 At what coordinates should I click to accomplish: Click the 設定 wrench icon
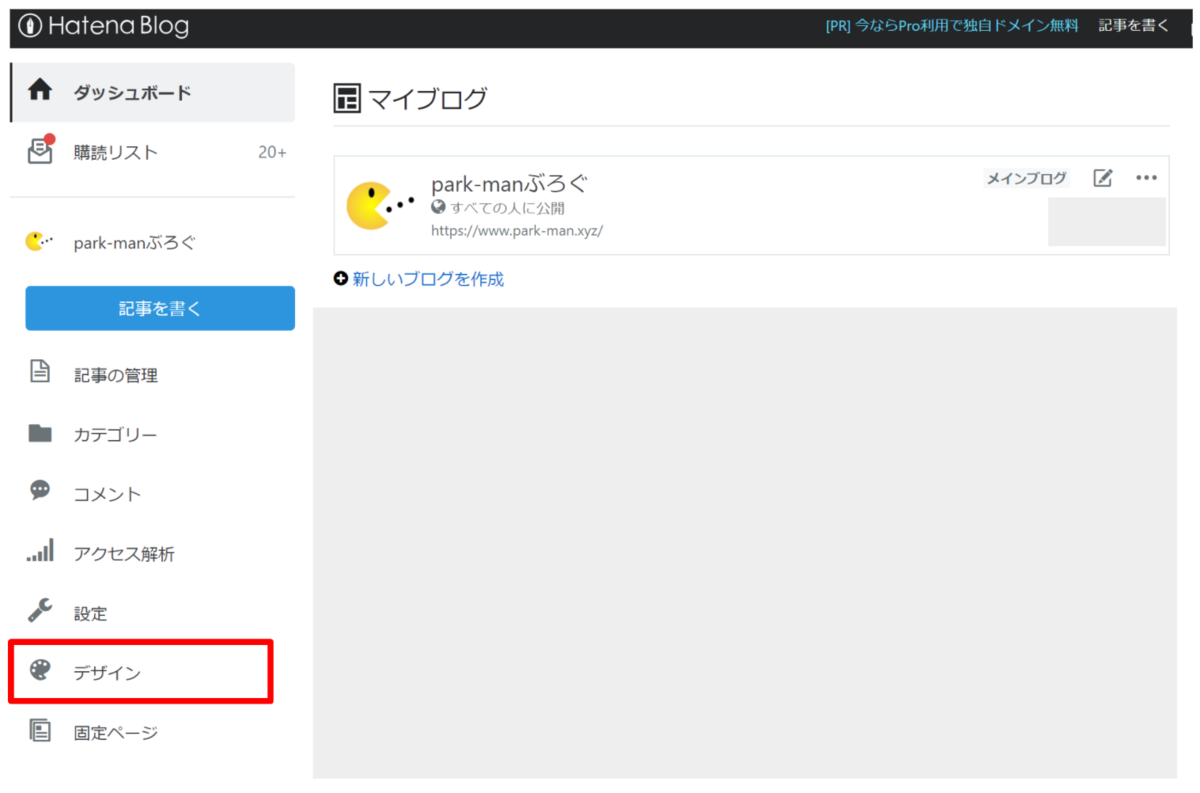pyautogui.click(x=40, y=610)
